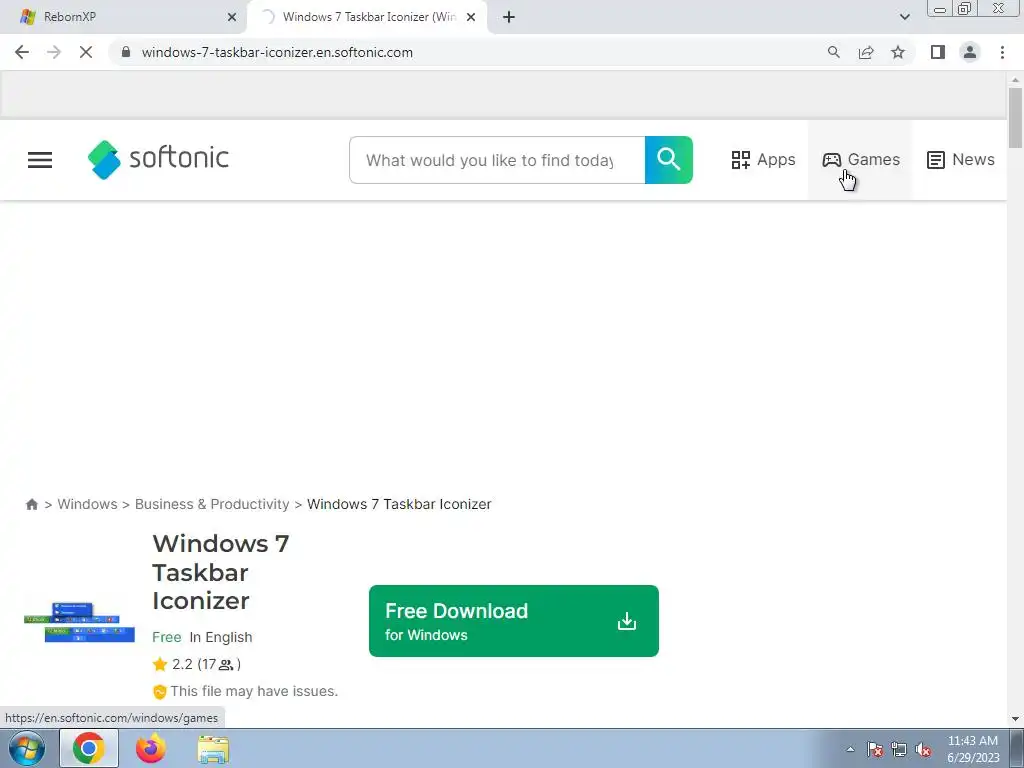The image size is (1024, 768).
Task: Click the Action Center flag icon
Action: point(875,750)
